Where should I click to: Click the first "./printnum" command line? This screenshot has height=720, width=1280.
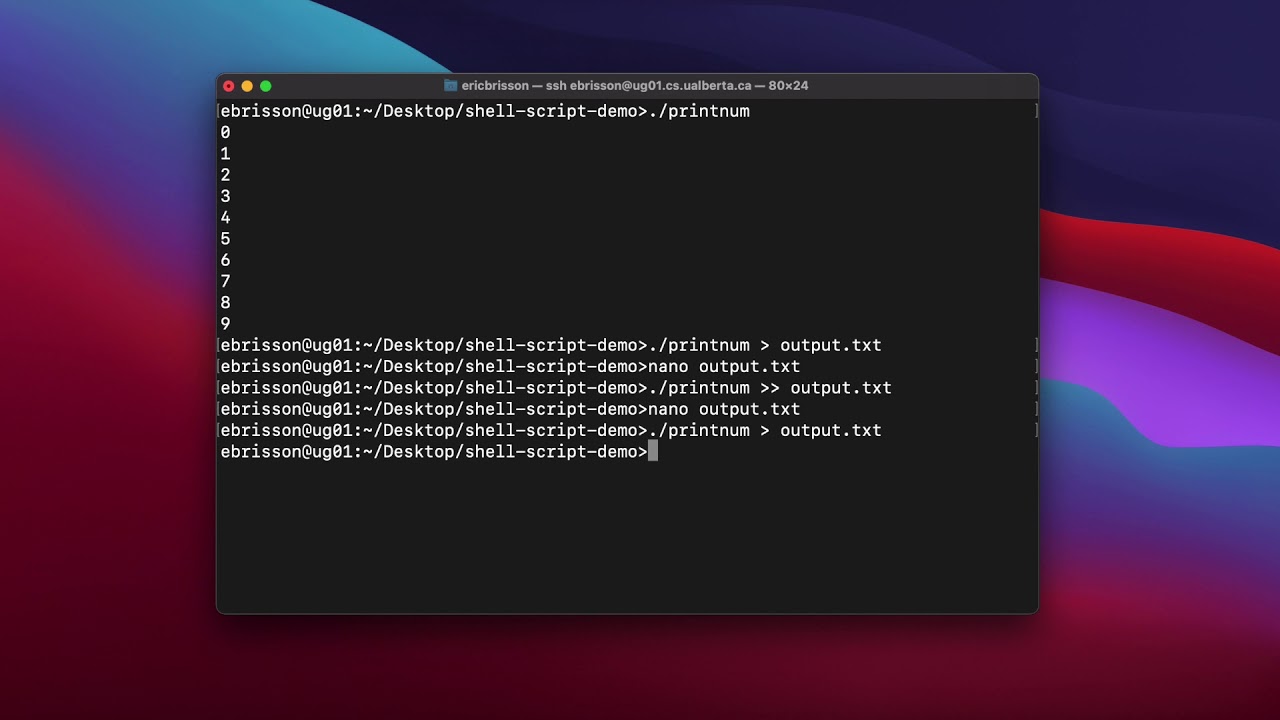(699, 111)
